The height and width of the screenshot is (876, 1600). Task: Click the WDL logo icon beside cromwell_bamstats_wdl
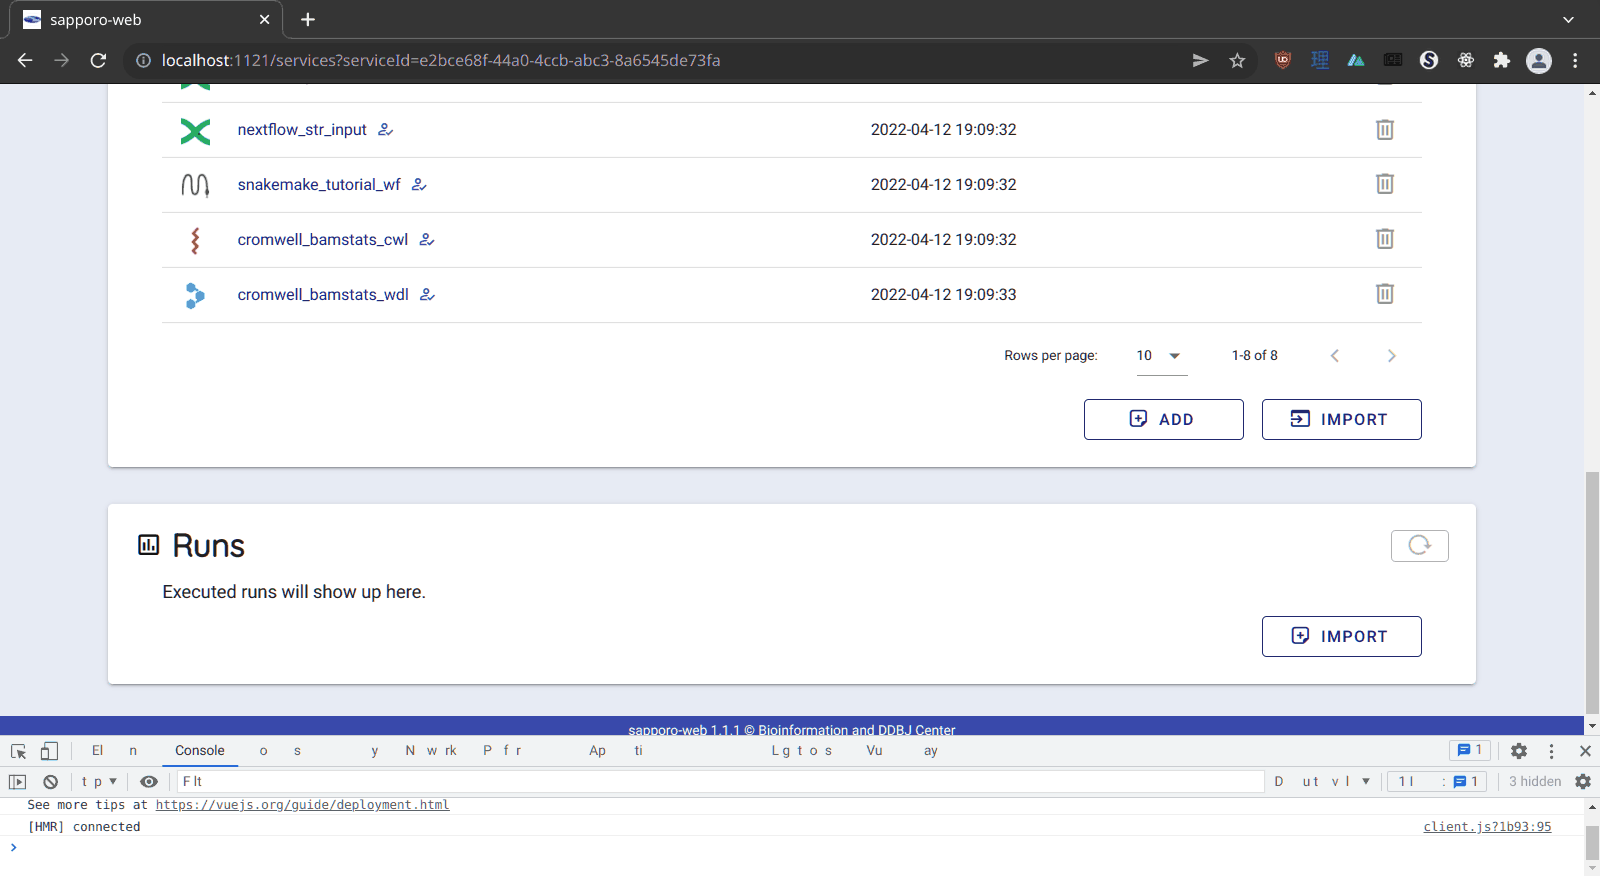tap(195, 295)
